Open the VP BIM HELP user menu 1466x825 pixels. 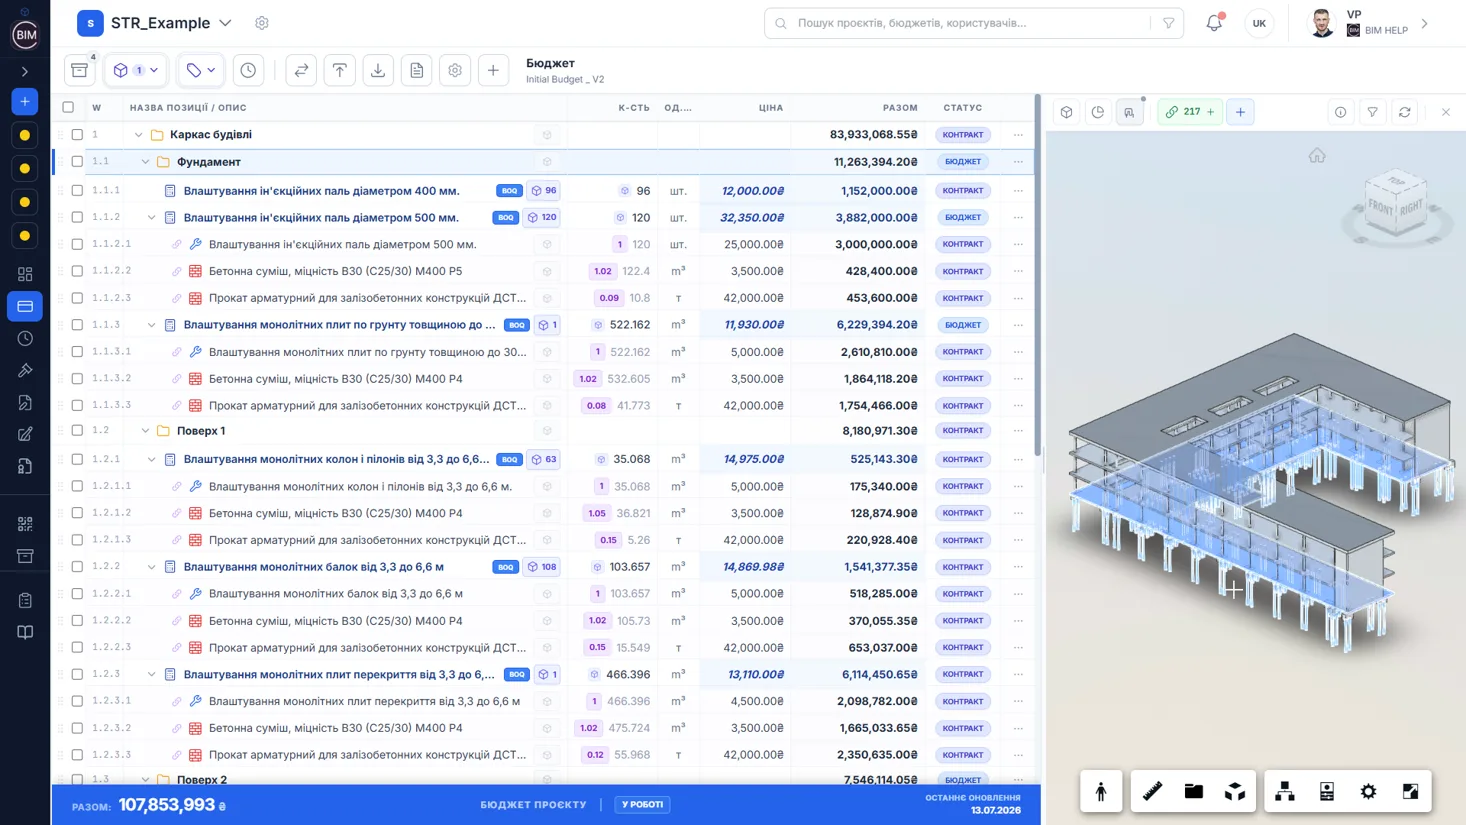click(x=1369, y=23)
